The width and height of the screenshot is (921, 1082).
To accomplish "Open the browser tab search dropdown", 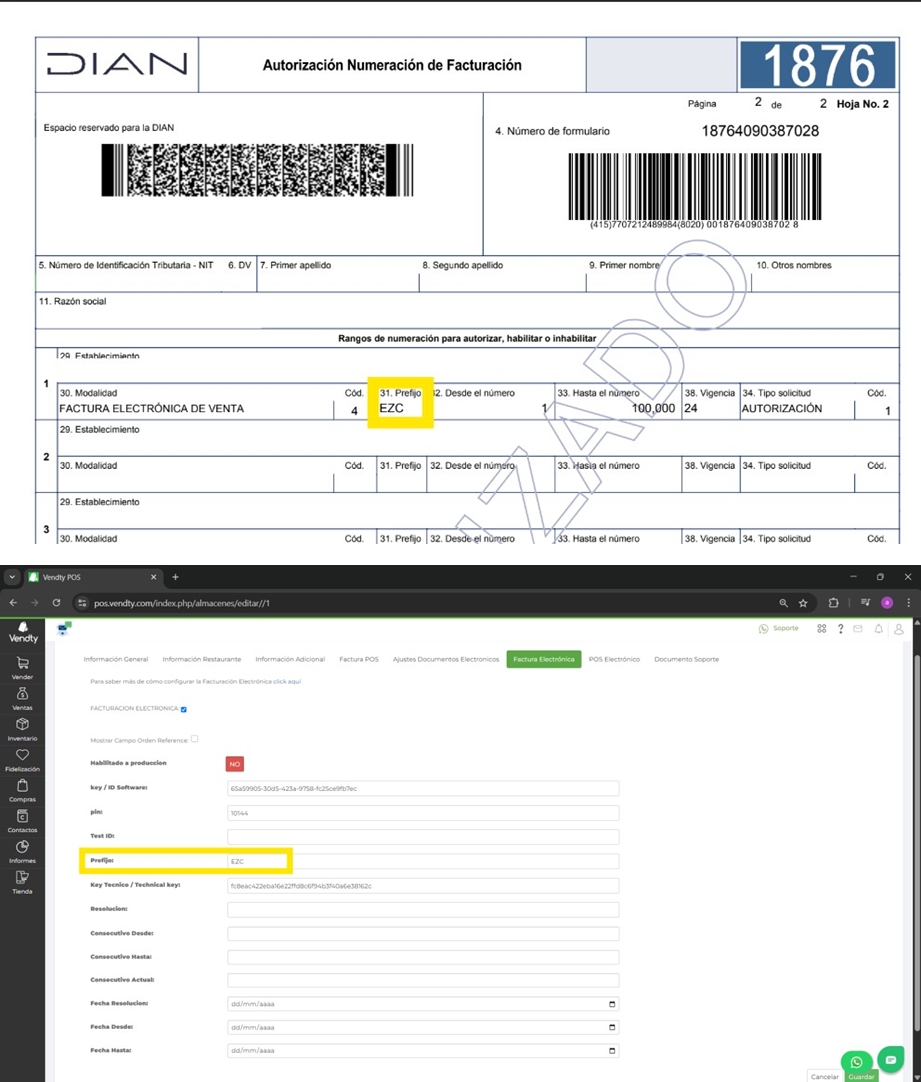I will click(12, 577).
